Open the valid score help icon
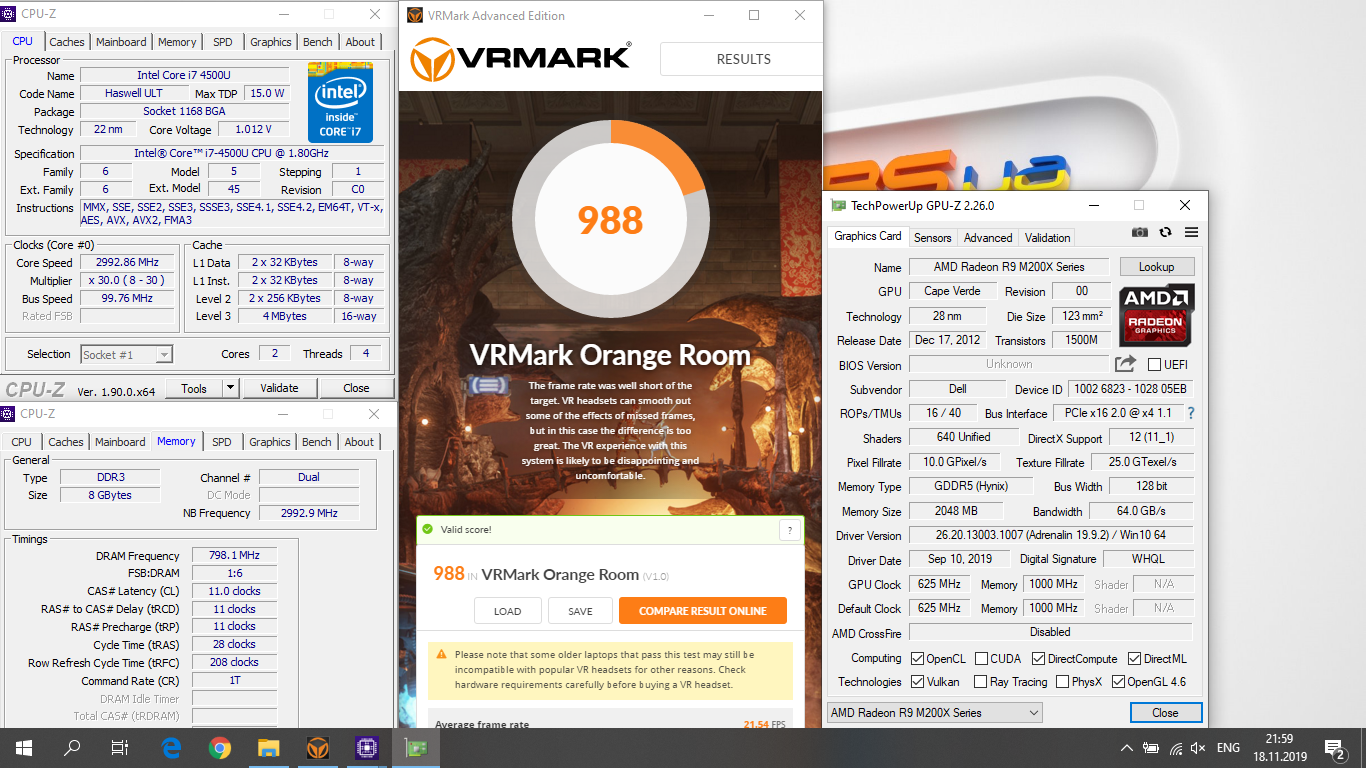Screen dimensions: 1366x768 pyautogui.click(x=790, y=530)
